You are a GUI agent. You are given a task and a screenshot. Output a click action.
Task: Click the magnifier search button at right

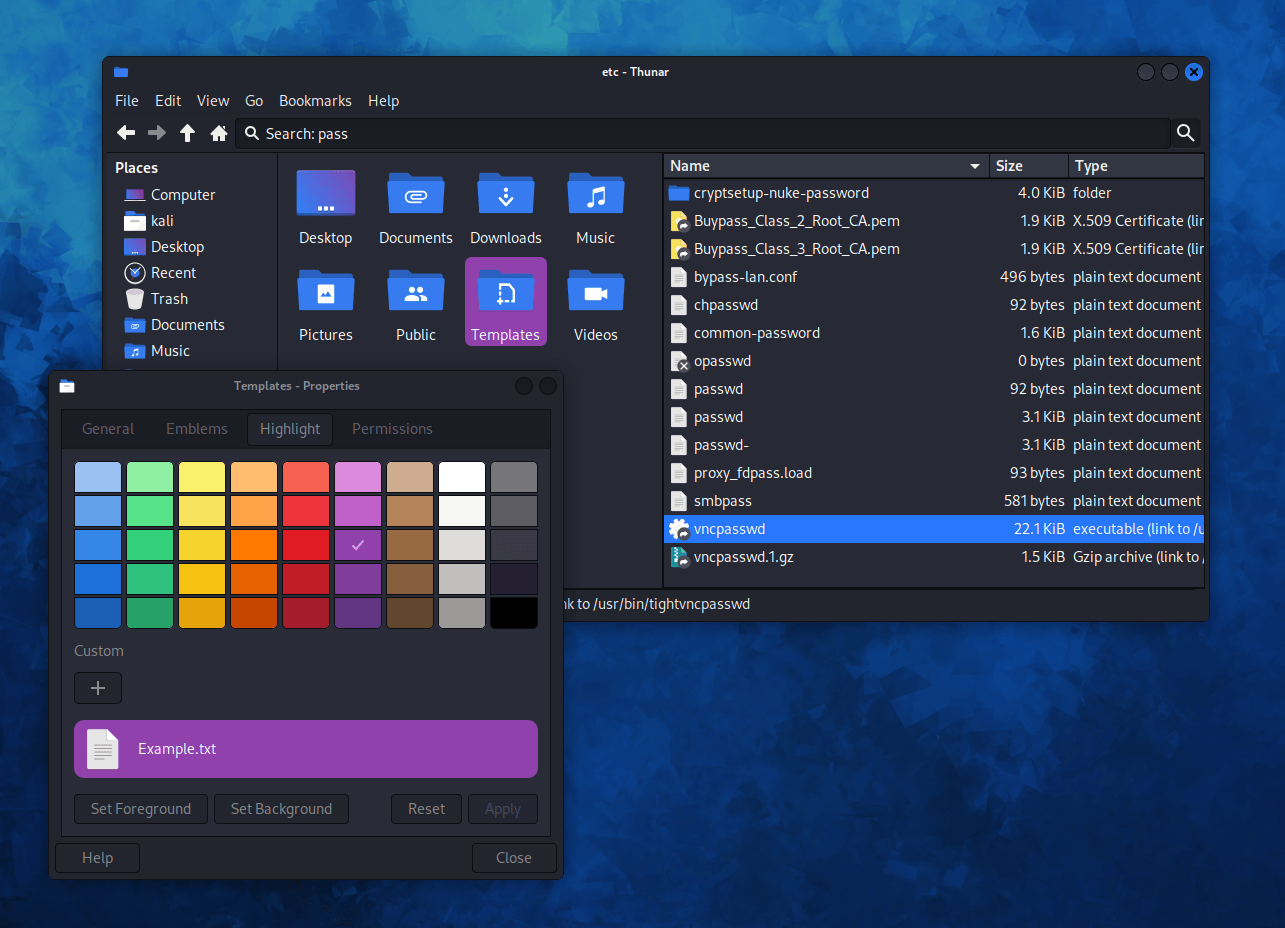[1185, 133]
